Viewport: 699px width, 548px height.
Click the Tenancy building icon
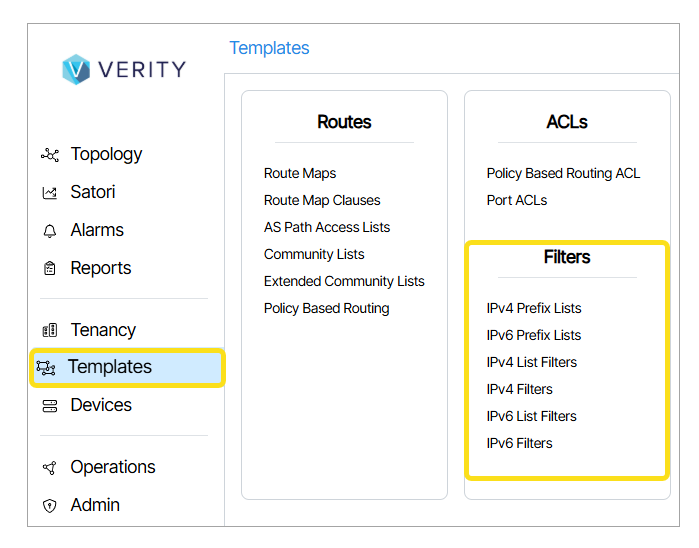[50, 331]
